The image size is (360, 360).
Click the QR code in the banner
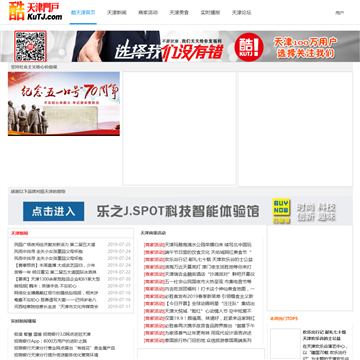point(30,46)
